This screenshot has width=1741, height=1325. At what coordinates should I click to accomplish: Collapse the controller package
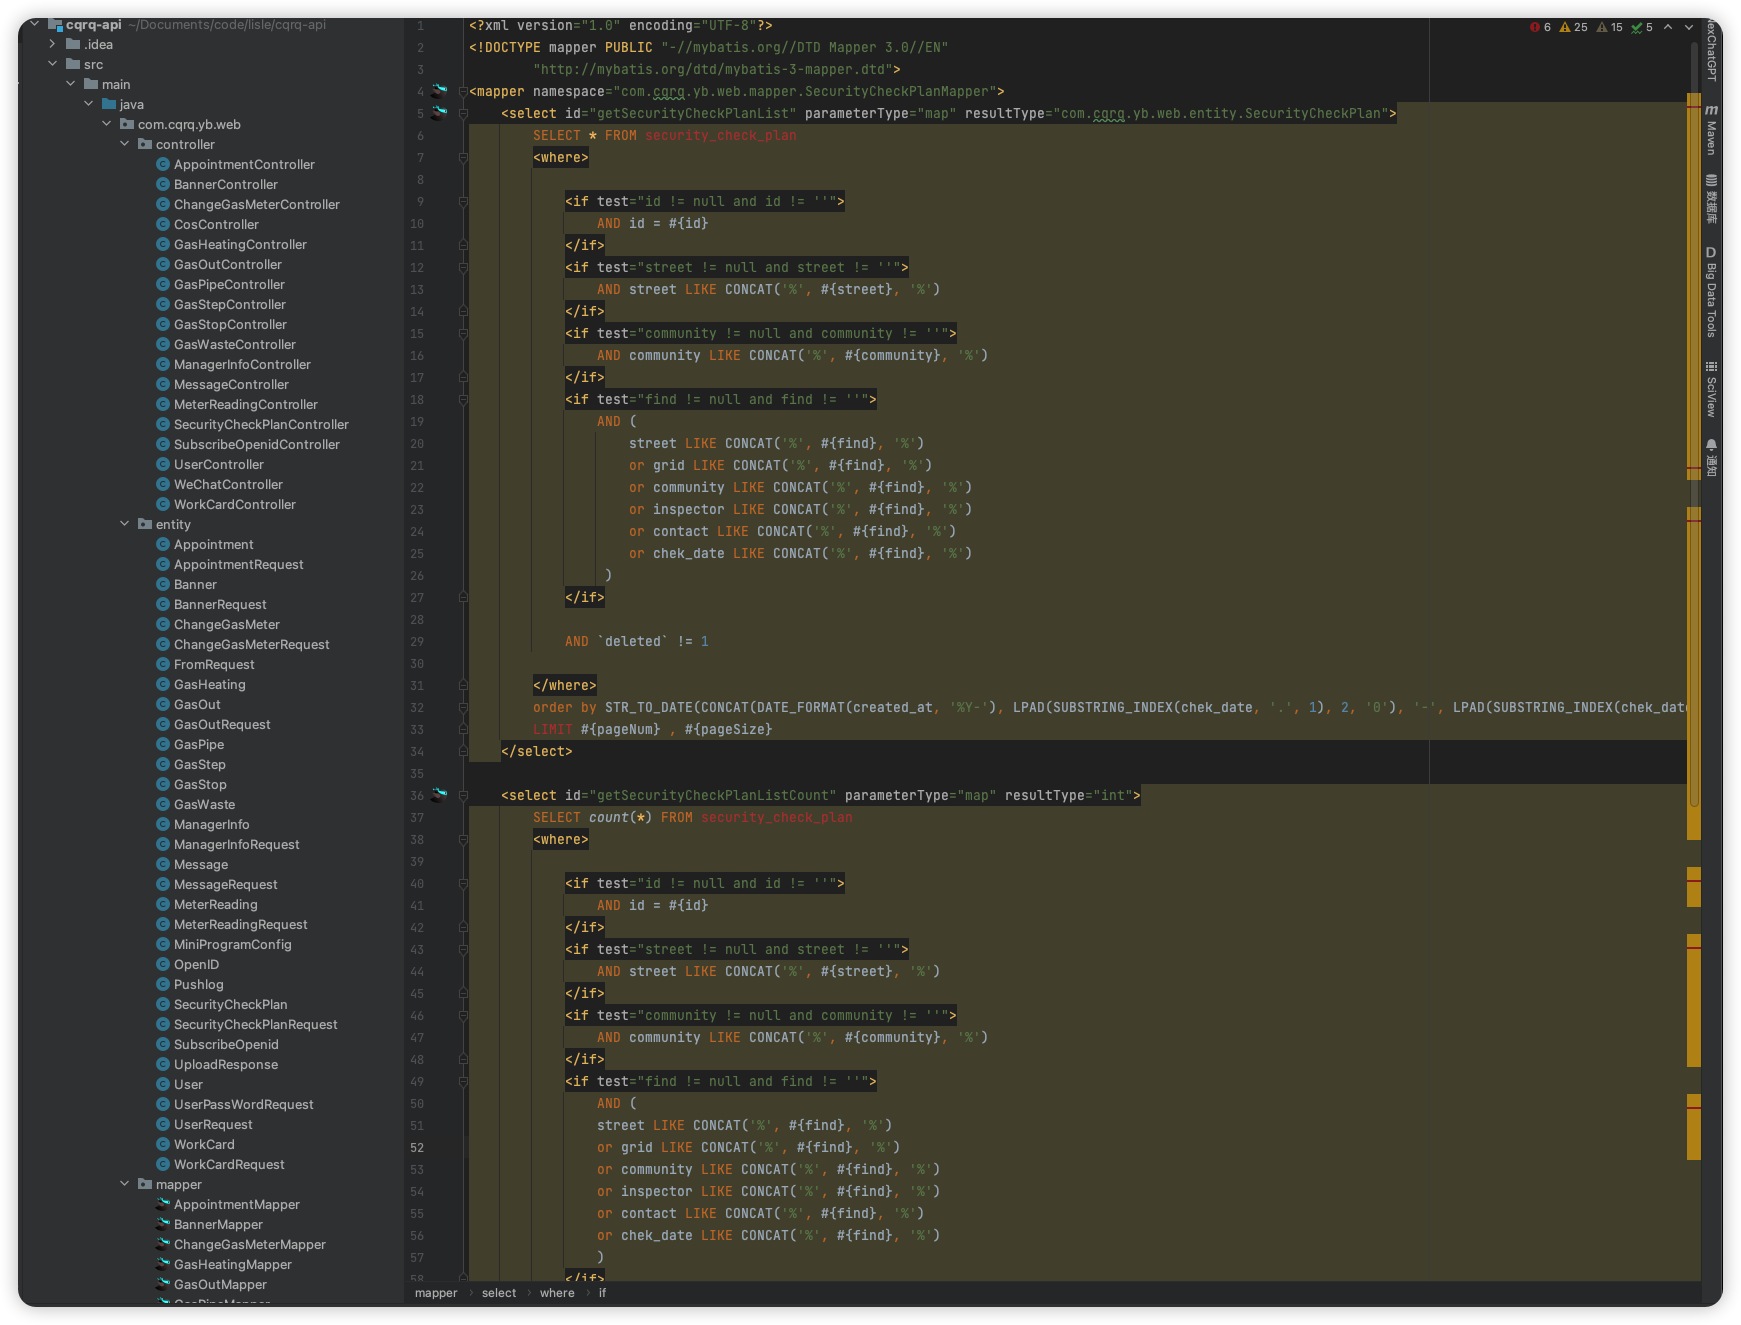tap(125, 144)
